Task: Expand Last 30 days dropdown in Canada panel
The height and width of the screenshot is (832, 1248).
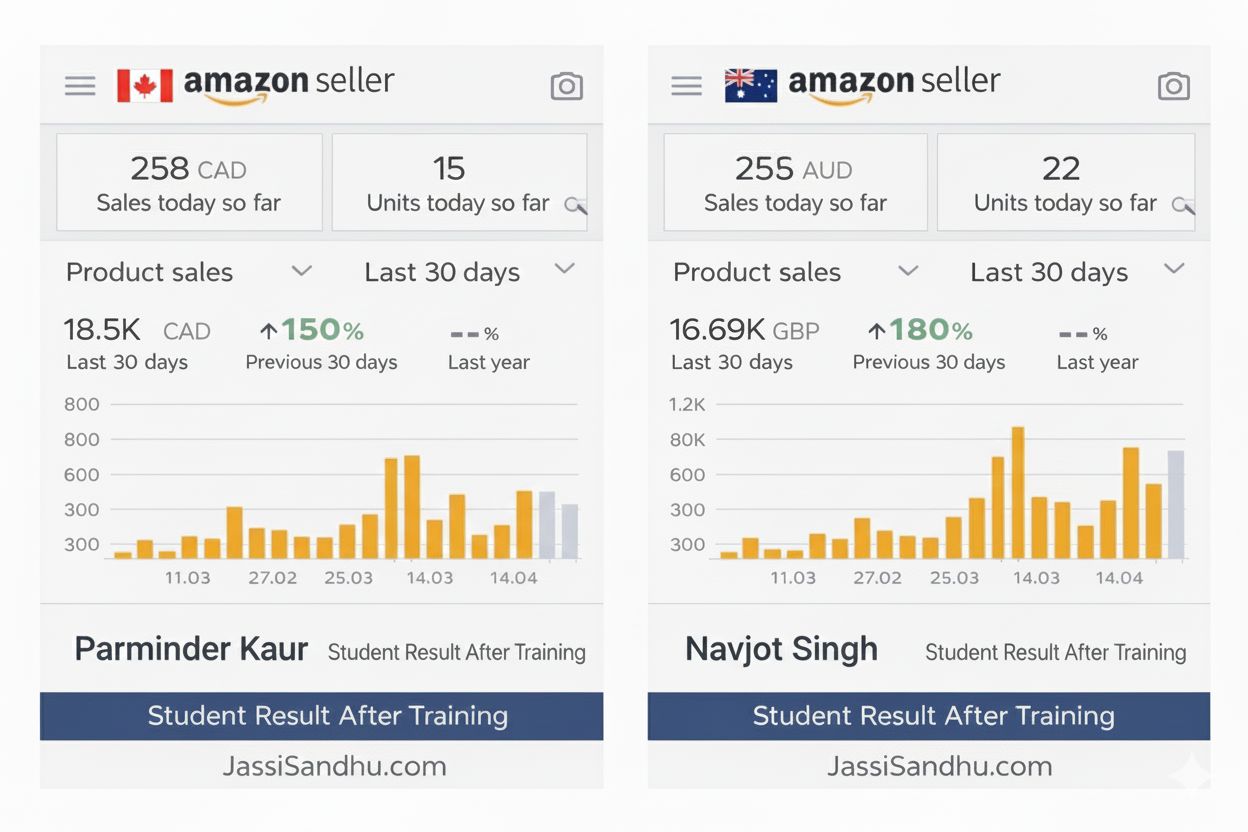Action: pos(565,269)
